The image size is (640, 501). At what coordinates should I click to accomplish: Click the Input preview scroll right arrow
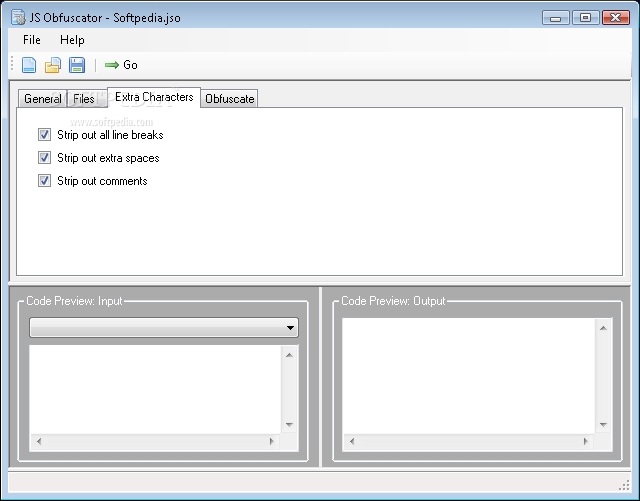tap(272, 441)
